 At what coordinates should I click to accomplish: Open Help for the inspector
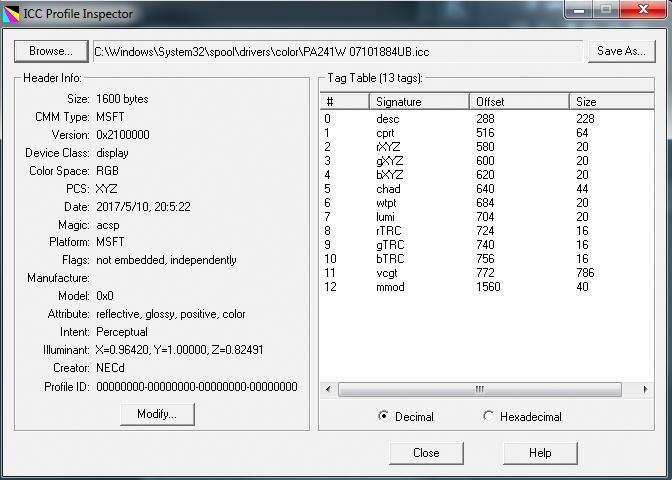tap(540, 453)
